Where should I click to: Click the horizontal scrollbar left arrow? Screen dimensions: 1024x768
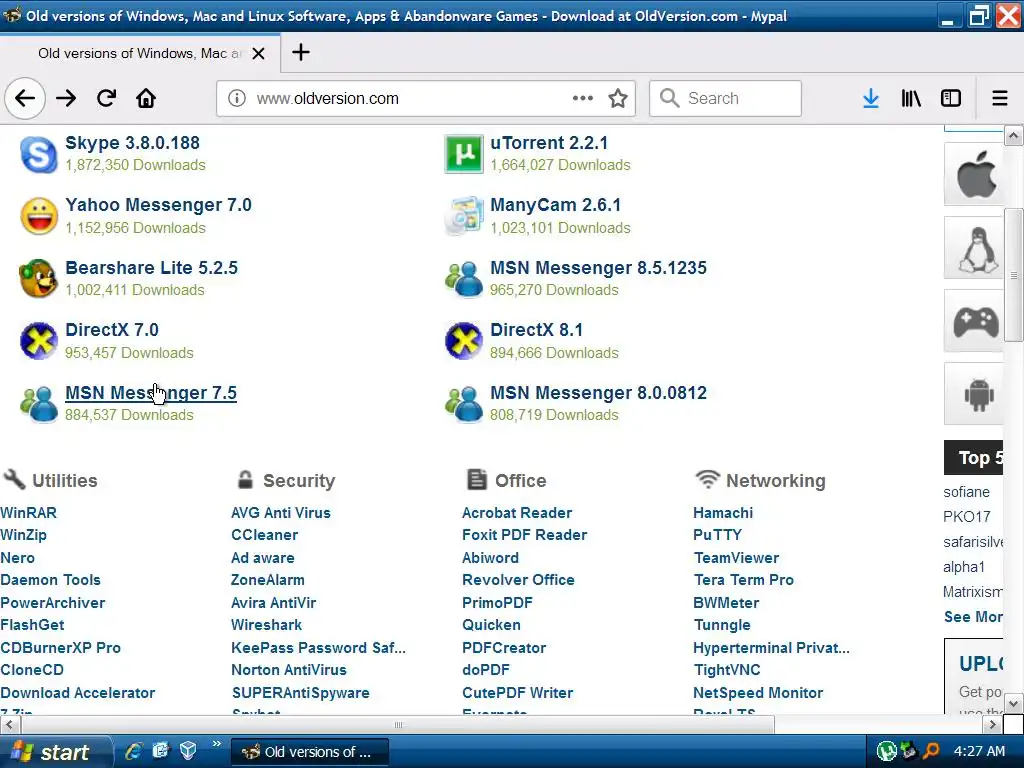point(9,724)
